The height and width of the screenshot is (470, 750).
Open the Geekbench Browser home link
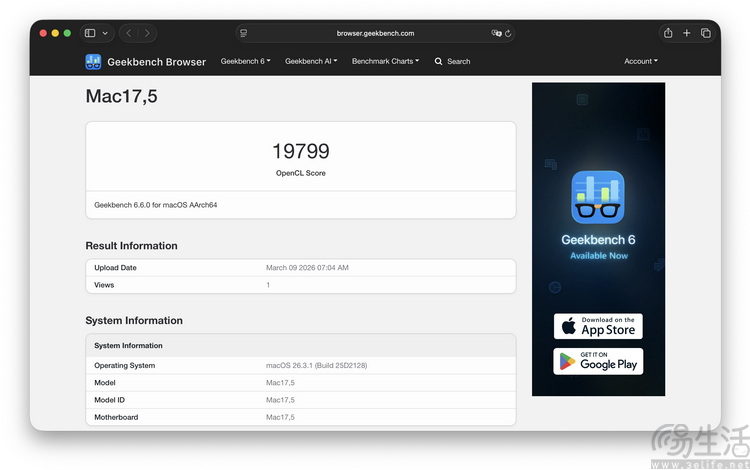pos(156,62)
